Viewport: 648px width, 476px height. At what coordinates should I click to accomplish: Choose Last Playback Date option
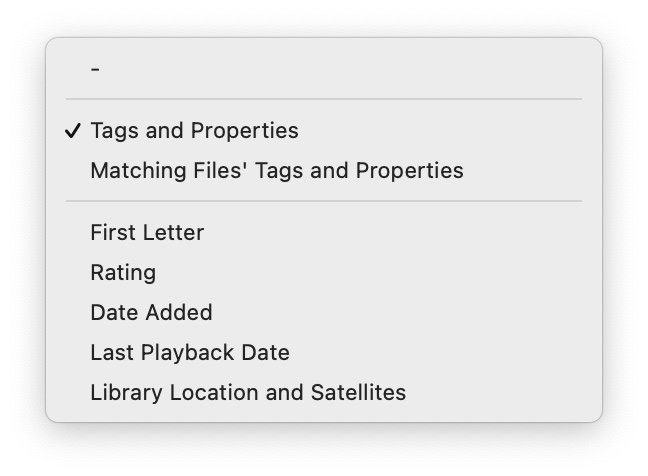(x=189, y=353)
